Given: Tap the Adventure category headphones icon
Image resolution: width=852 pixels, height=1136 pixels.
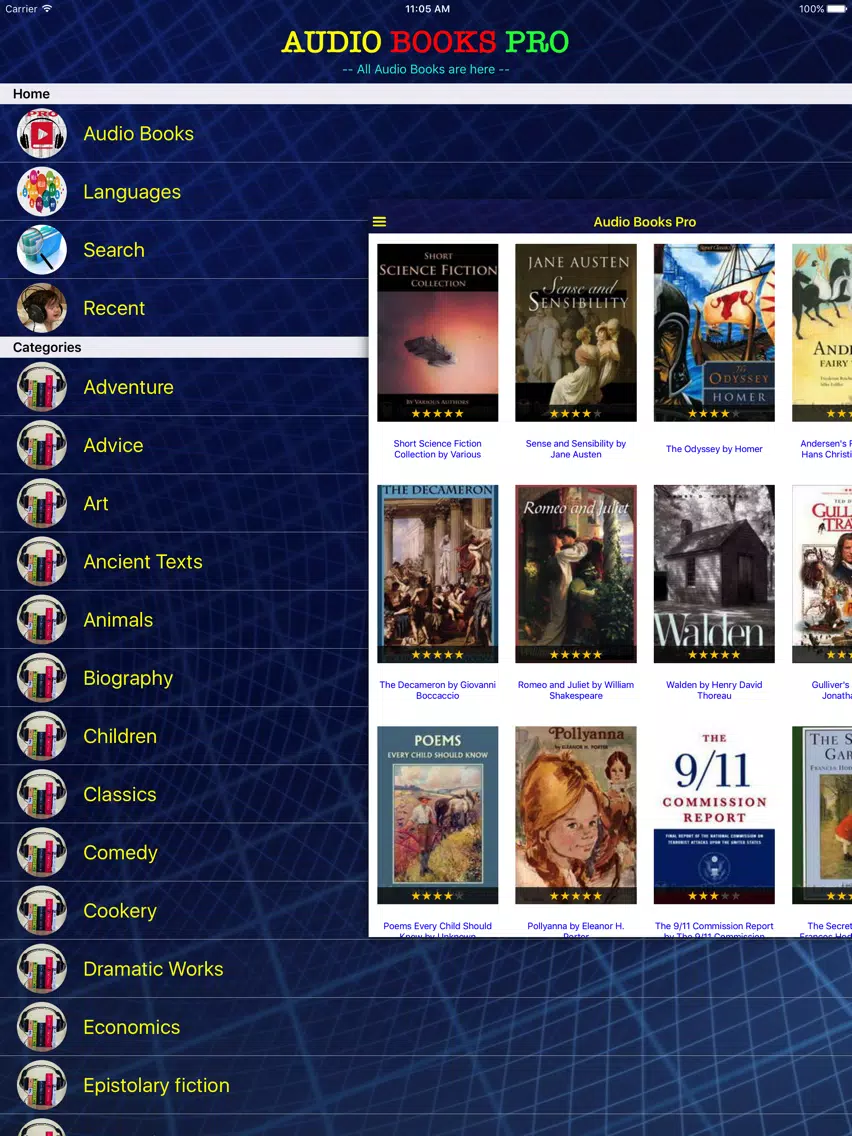Looking at the screenshot, I should (42, 387).
